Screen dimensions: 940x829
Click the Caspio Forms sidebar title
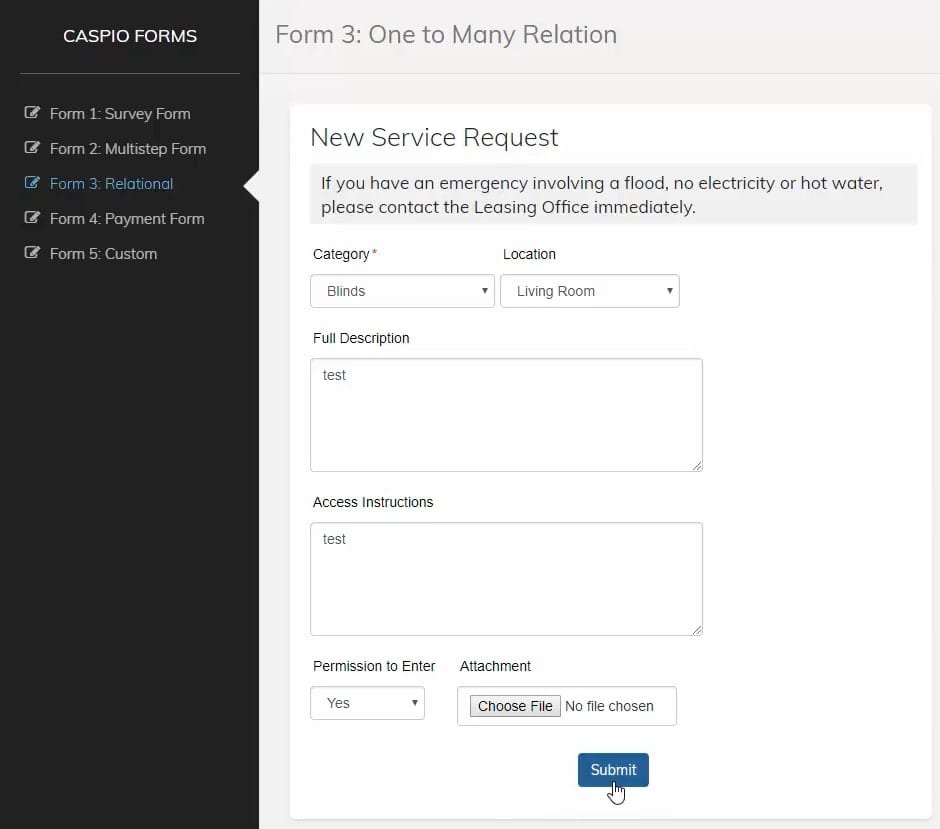tap(130, 36)
